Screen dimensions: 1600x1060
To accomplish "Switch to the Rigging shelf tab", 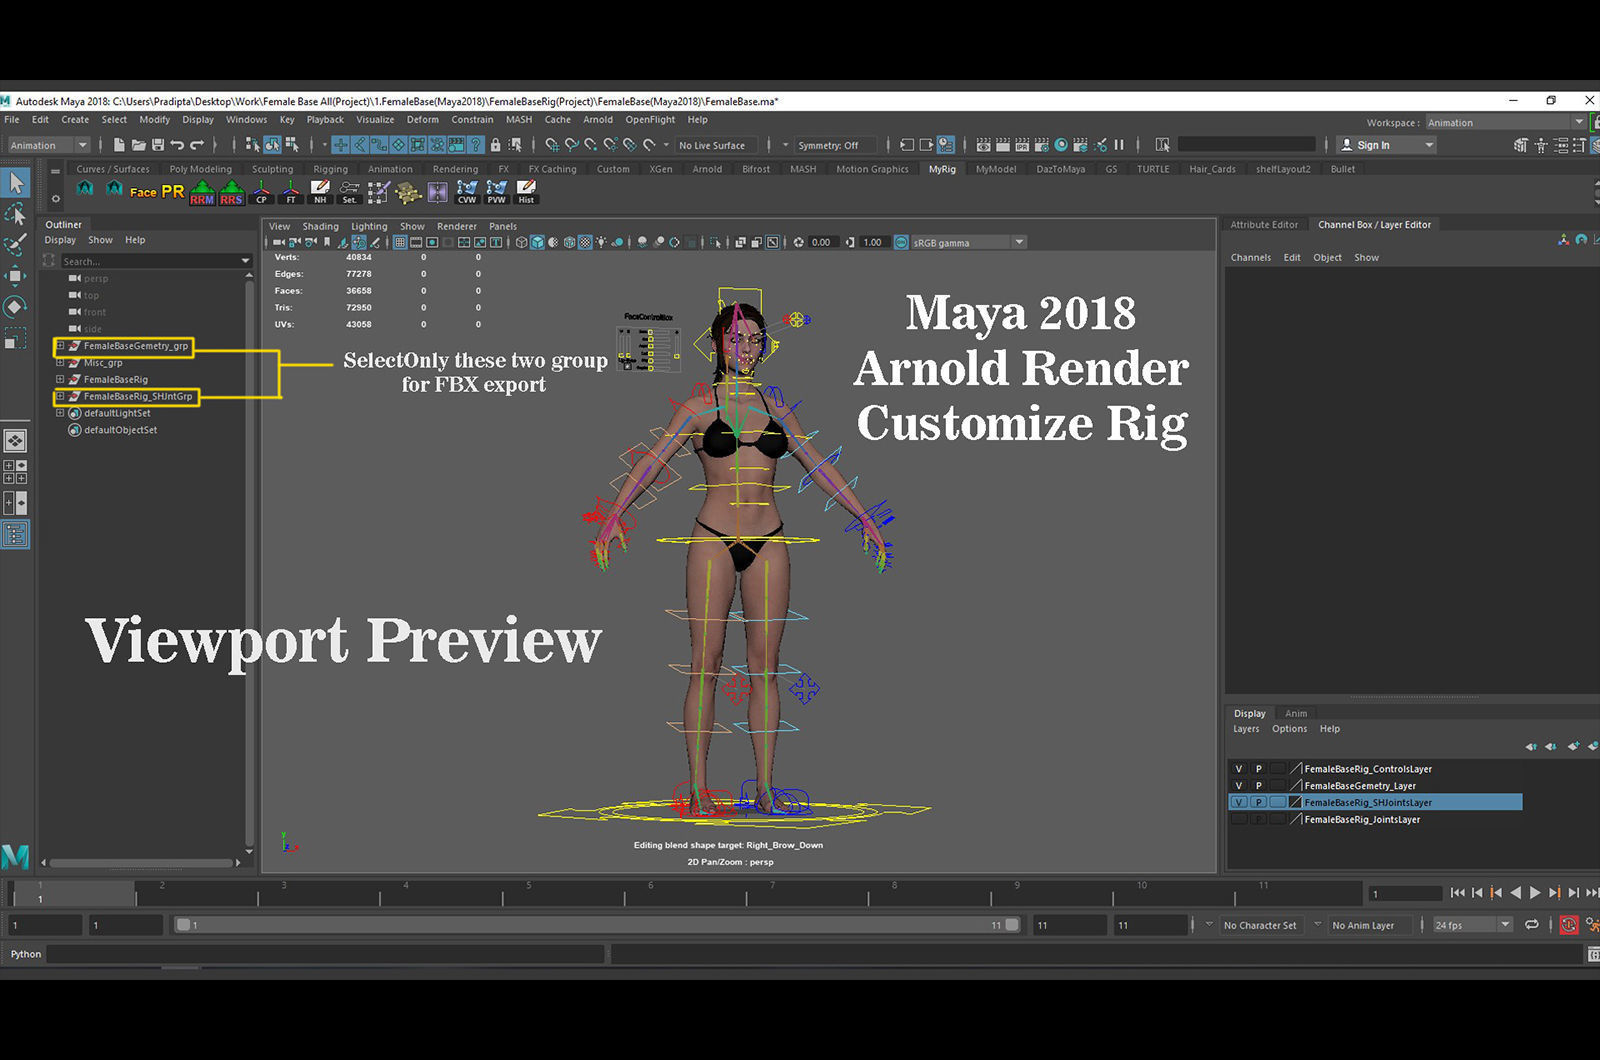I will click(x=330, y=169).
